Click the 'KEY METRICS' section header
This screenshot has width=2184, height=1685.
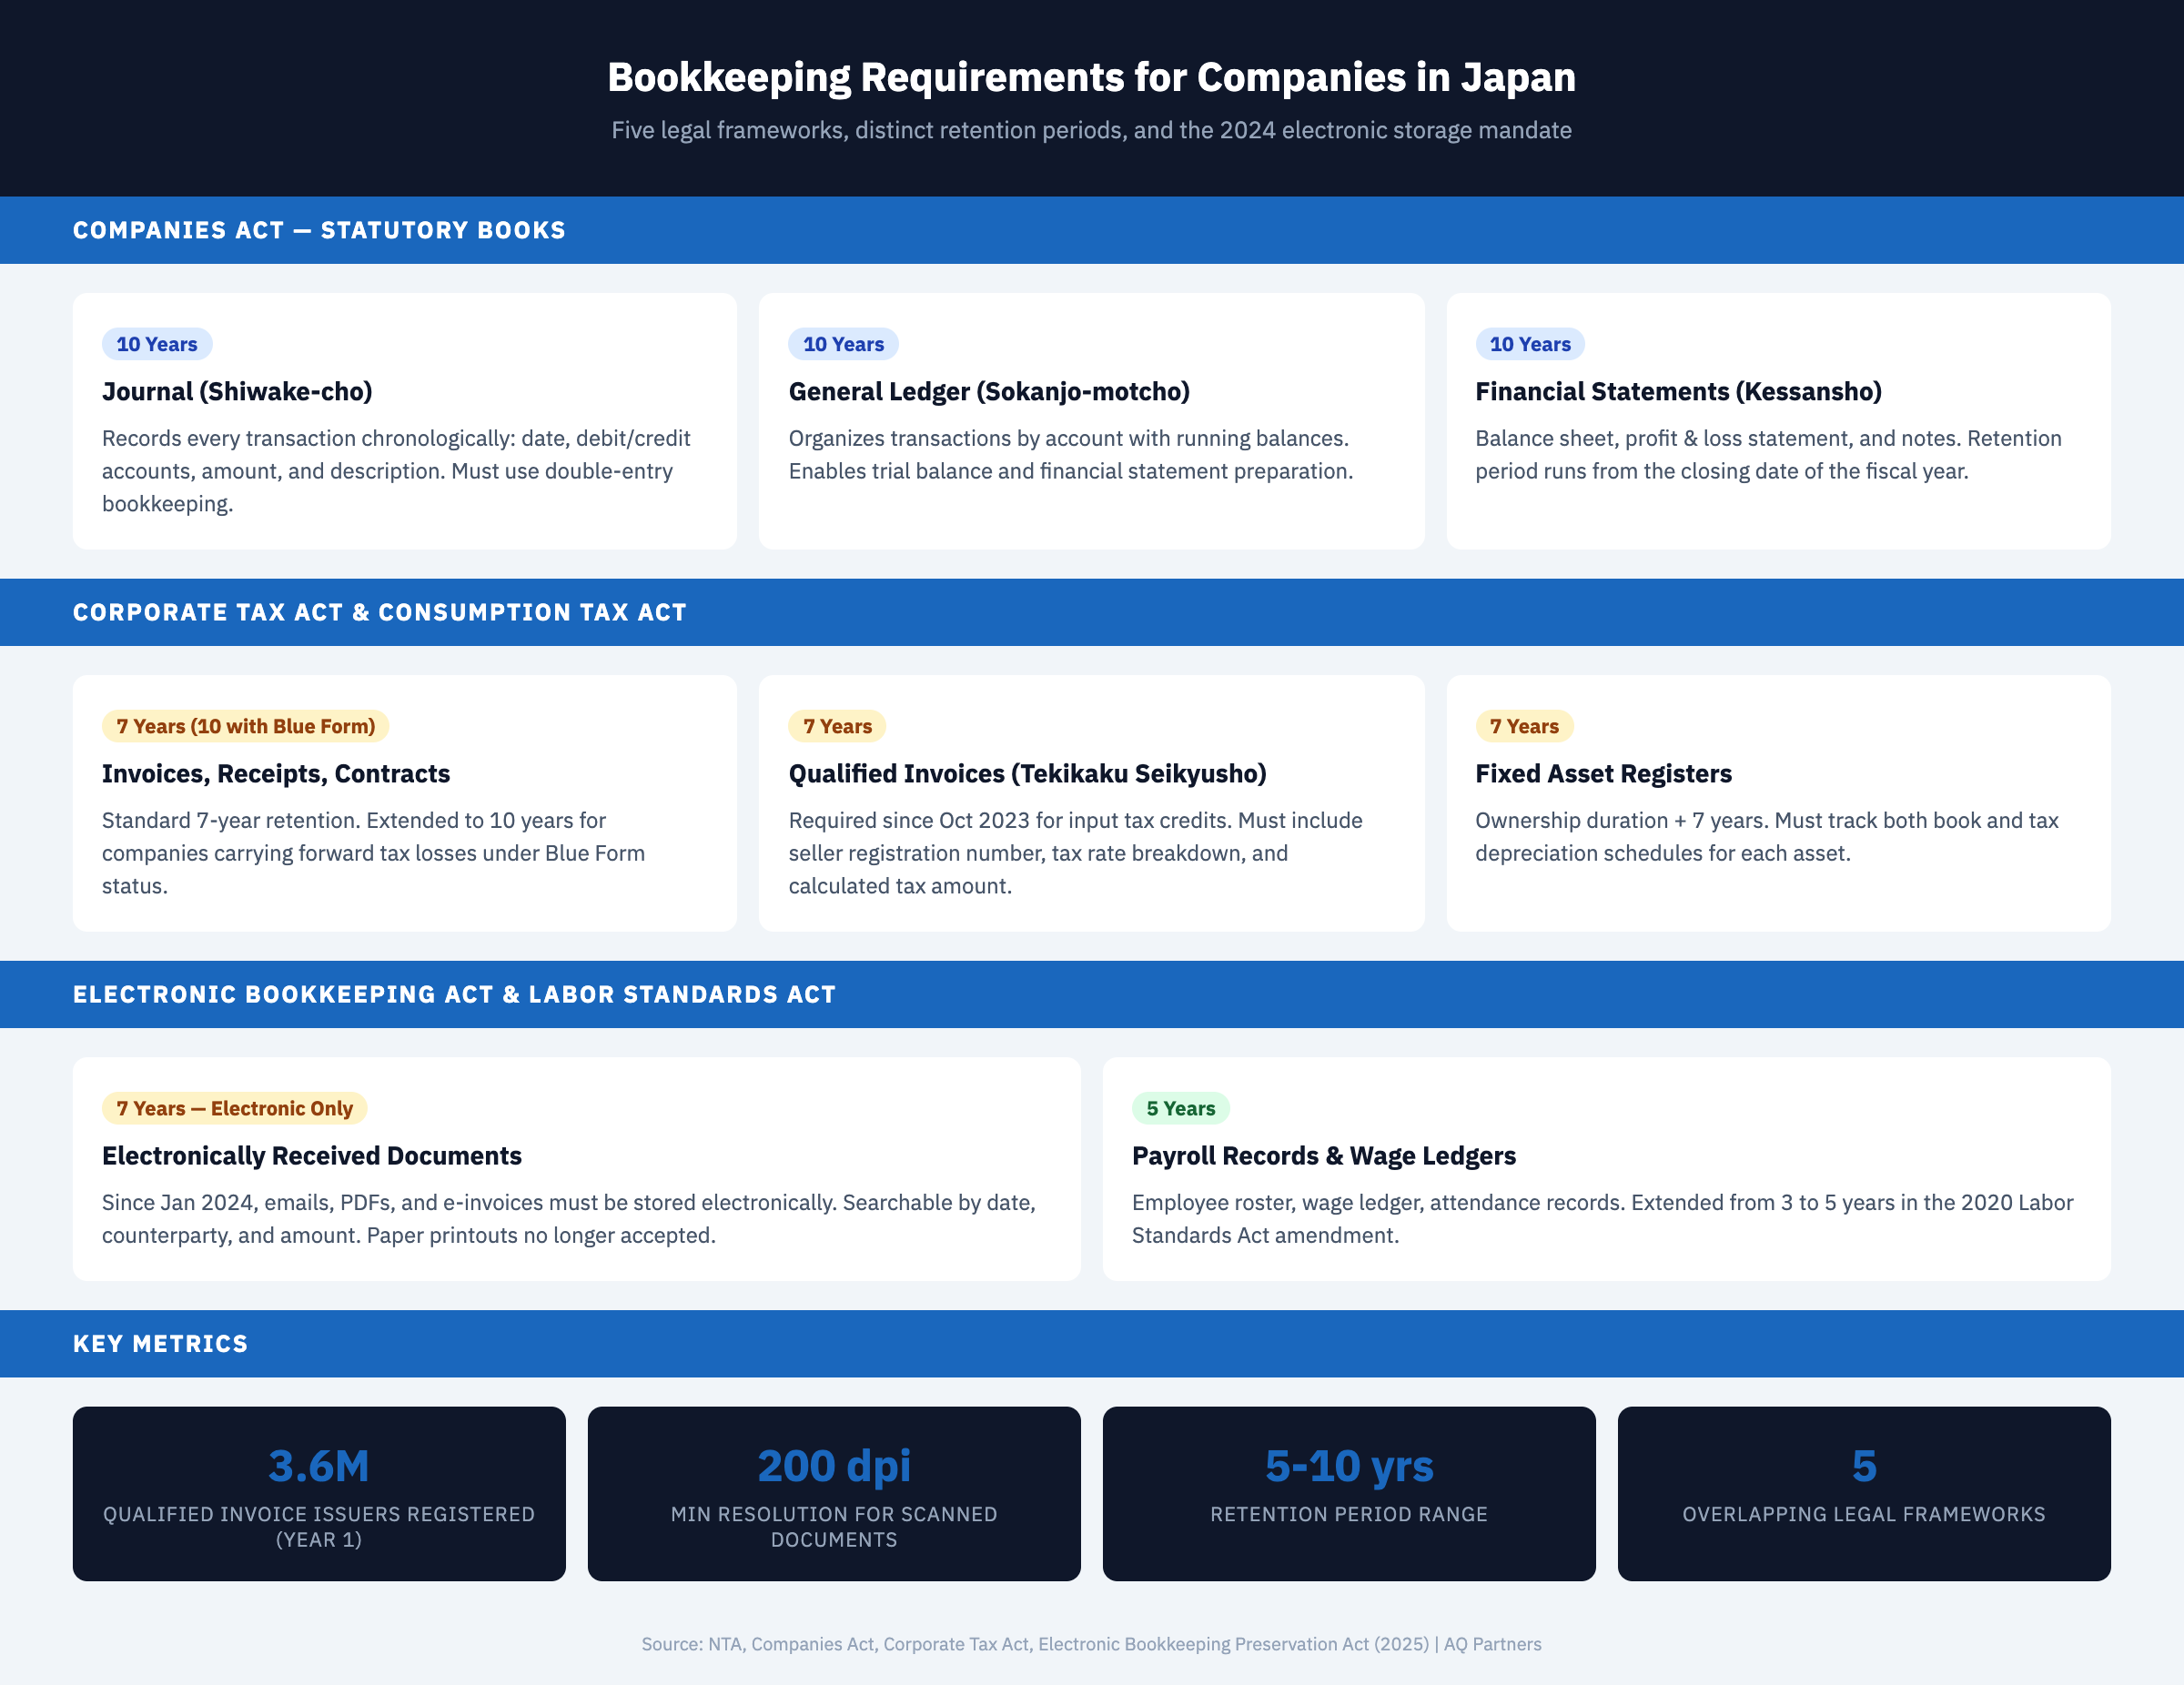point(160,1343)
